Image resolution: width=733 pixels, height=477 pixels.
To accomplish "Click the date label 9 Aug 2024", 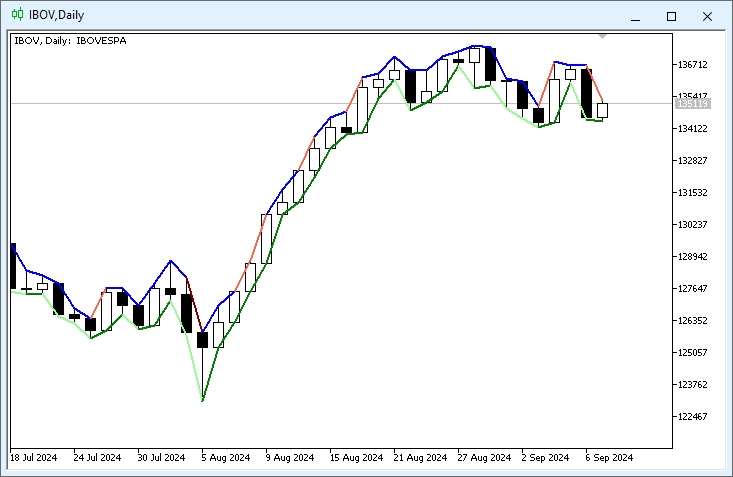I will tap(290, 457).
